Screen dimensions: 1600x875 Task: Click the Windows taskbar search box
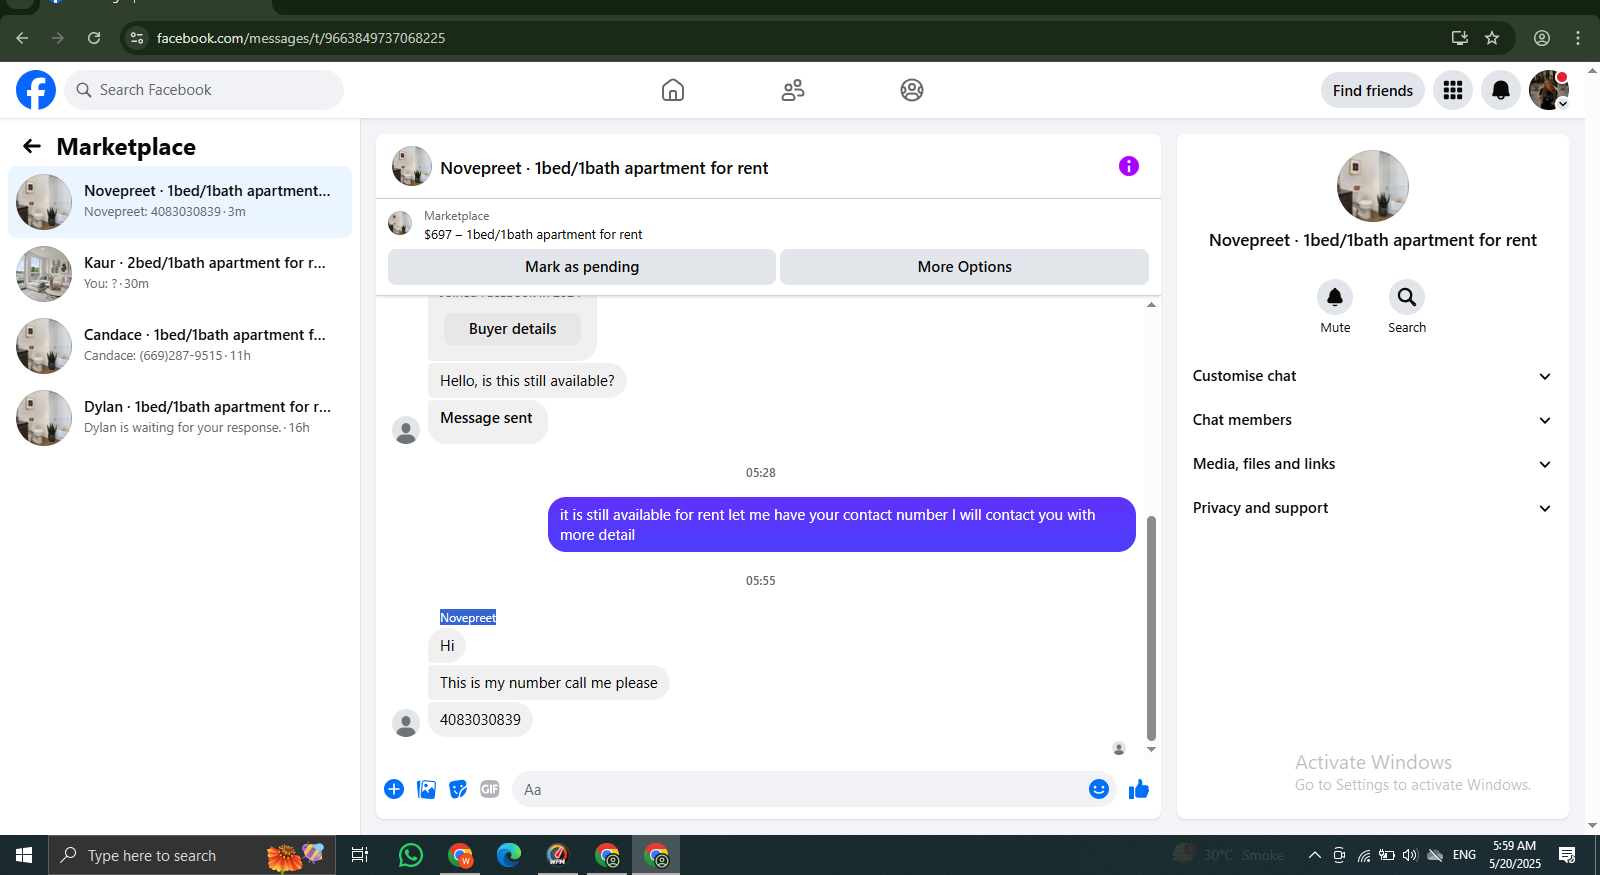click(x=190, y=855)
